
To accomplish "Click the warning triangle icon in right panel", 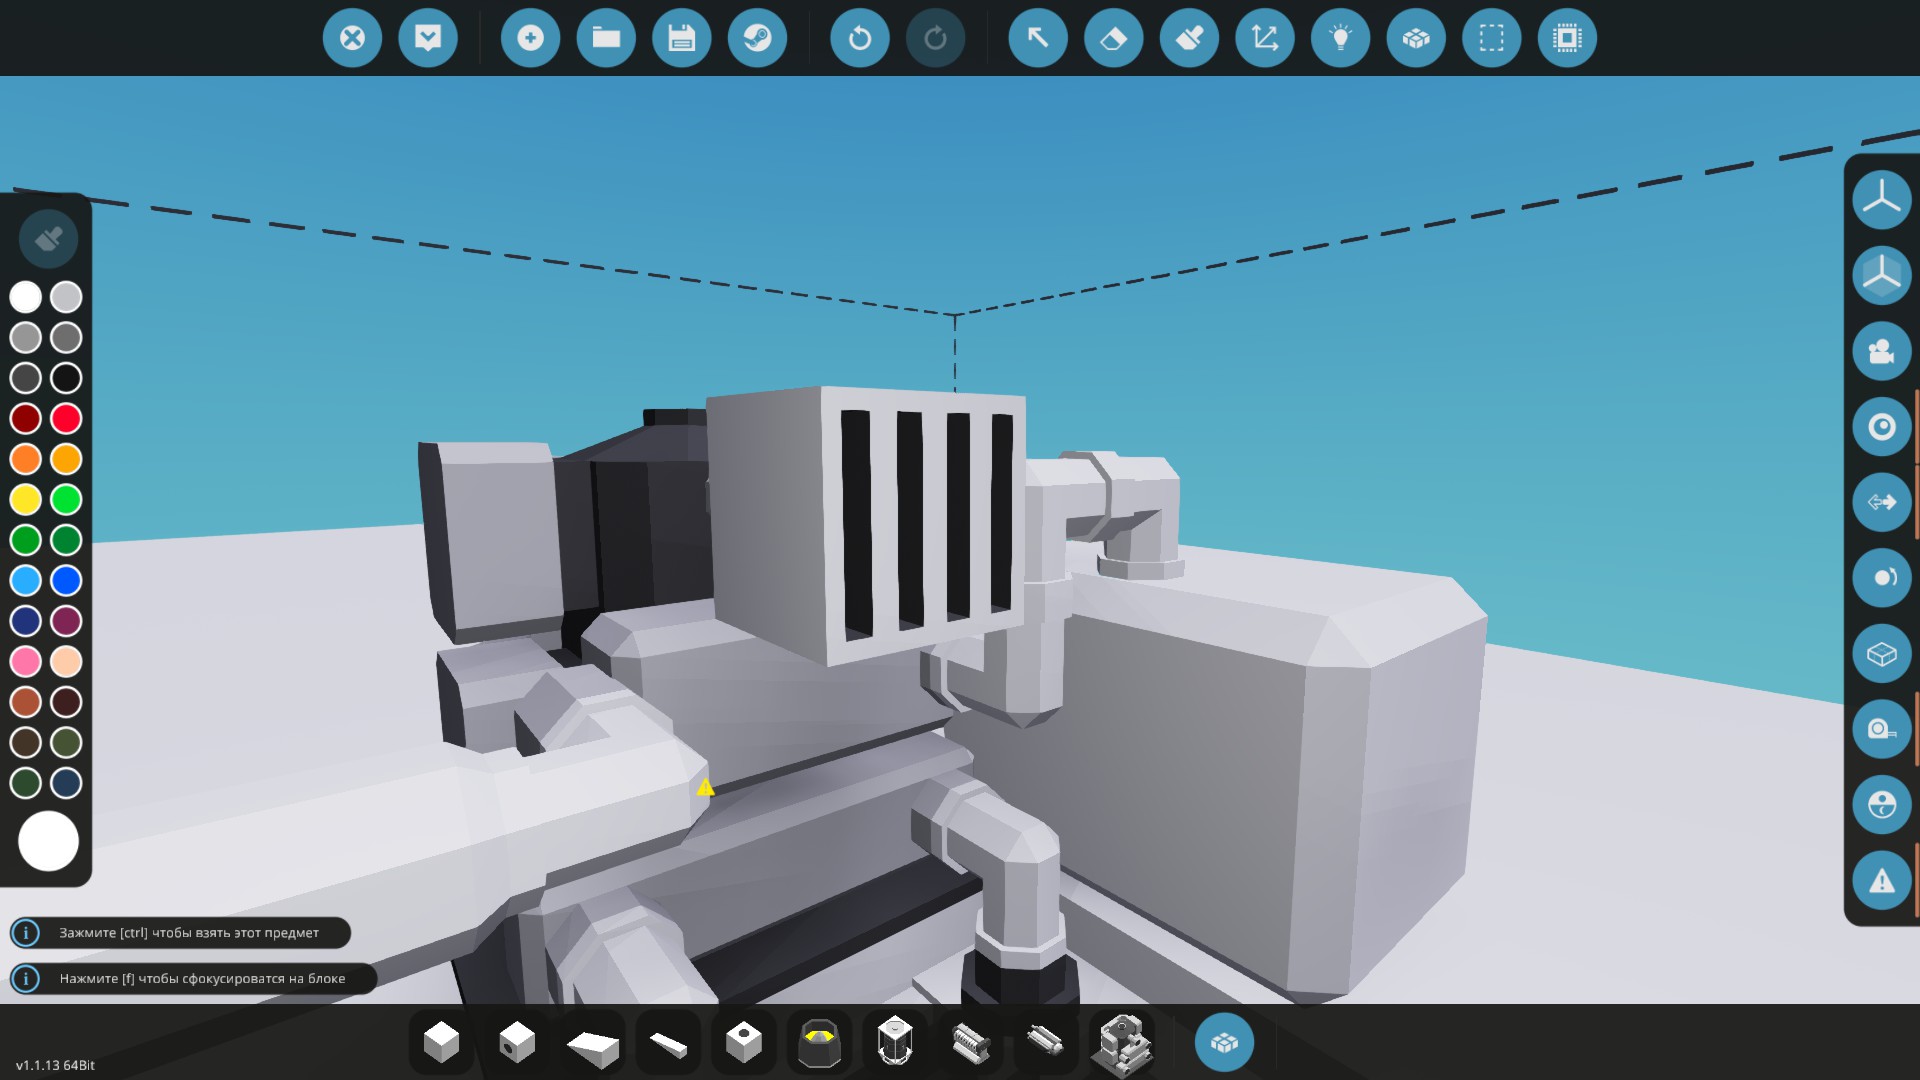I will coord(1881,881).
